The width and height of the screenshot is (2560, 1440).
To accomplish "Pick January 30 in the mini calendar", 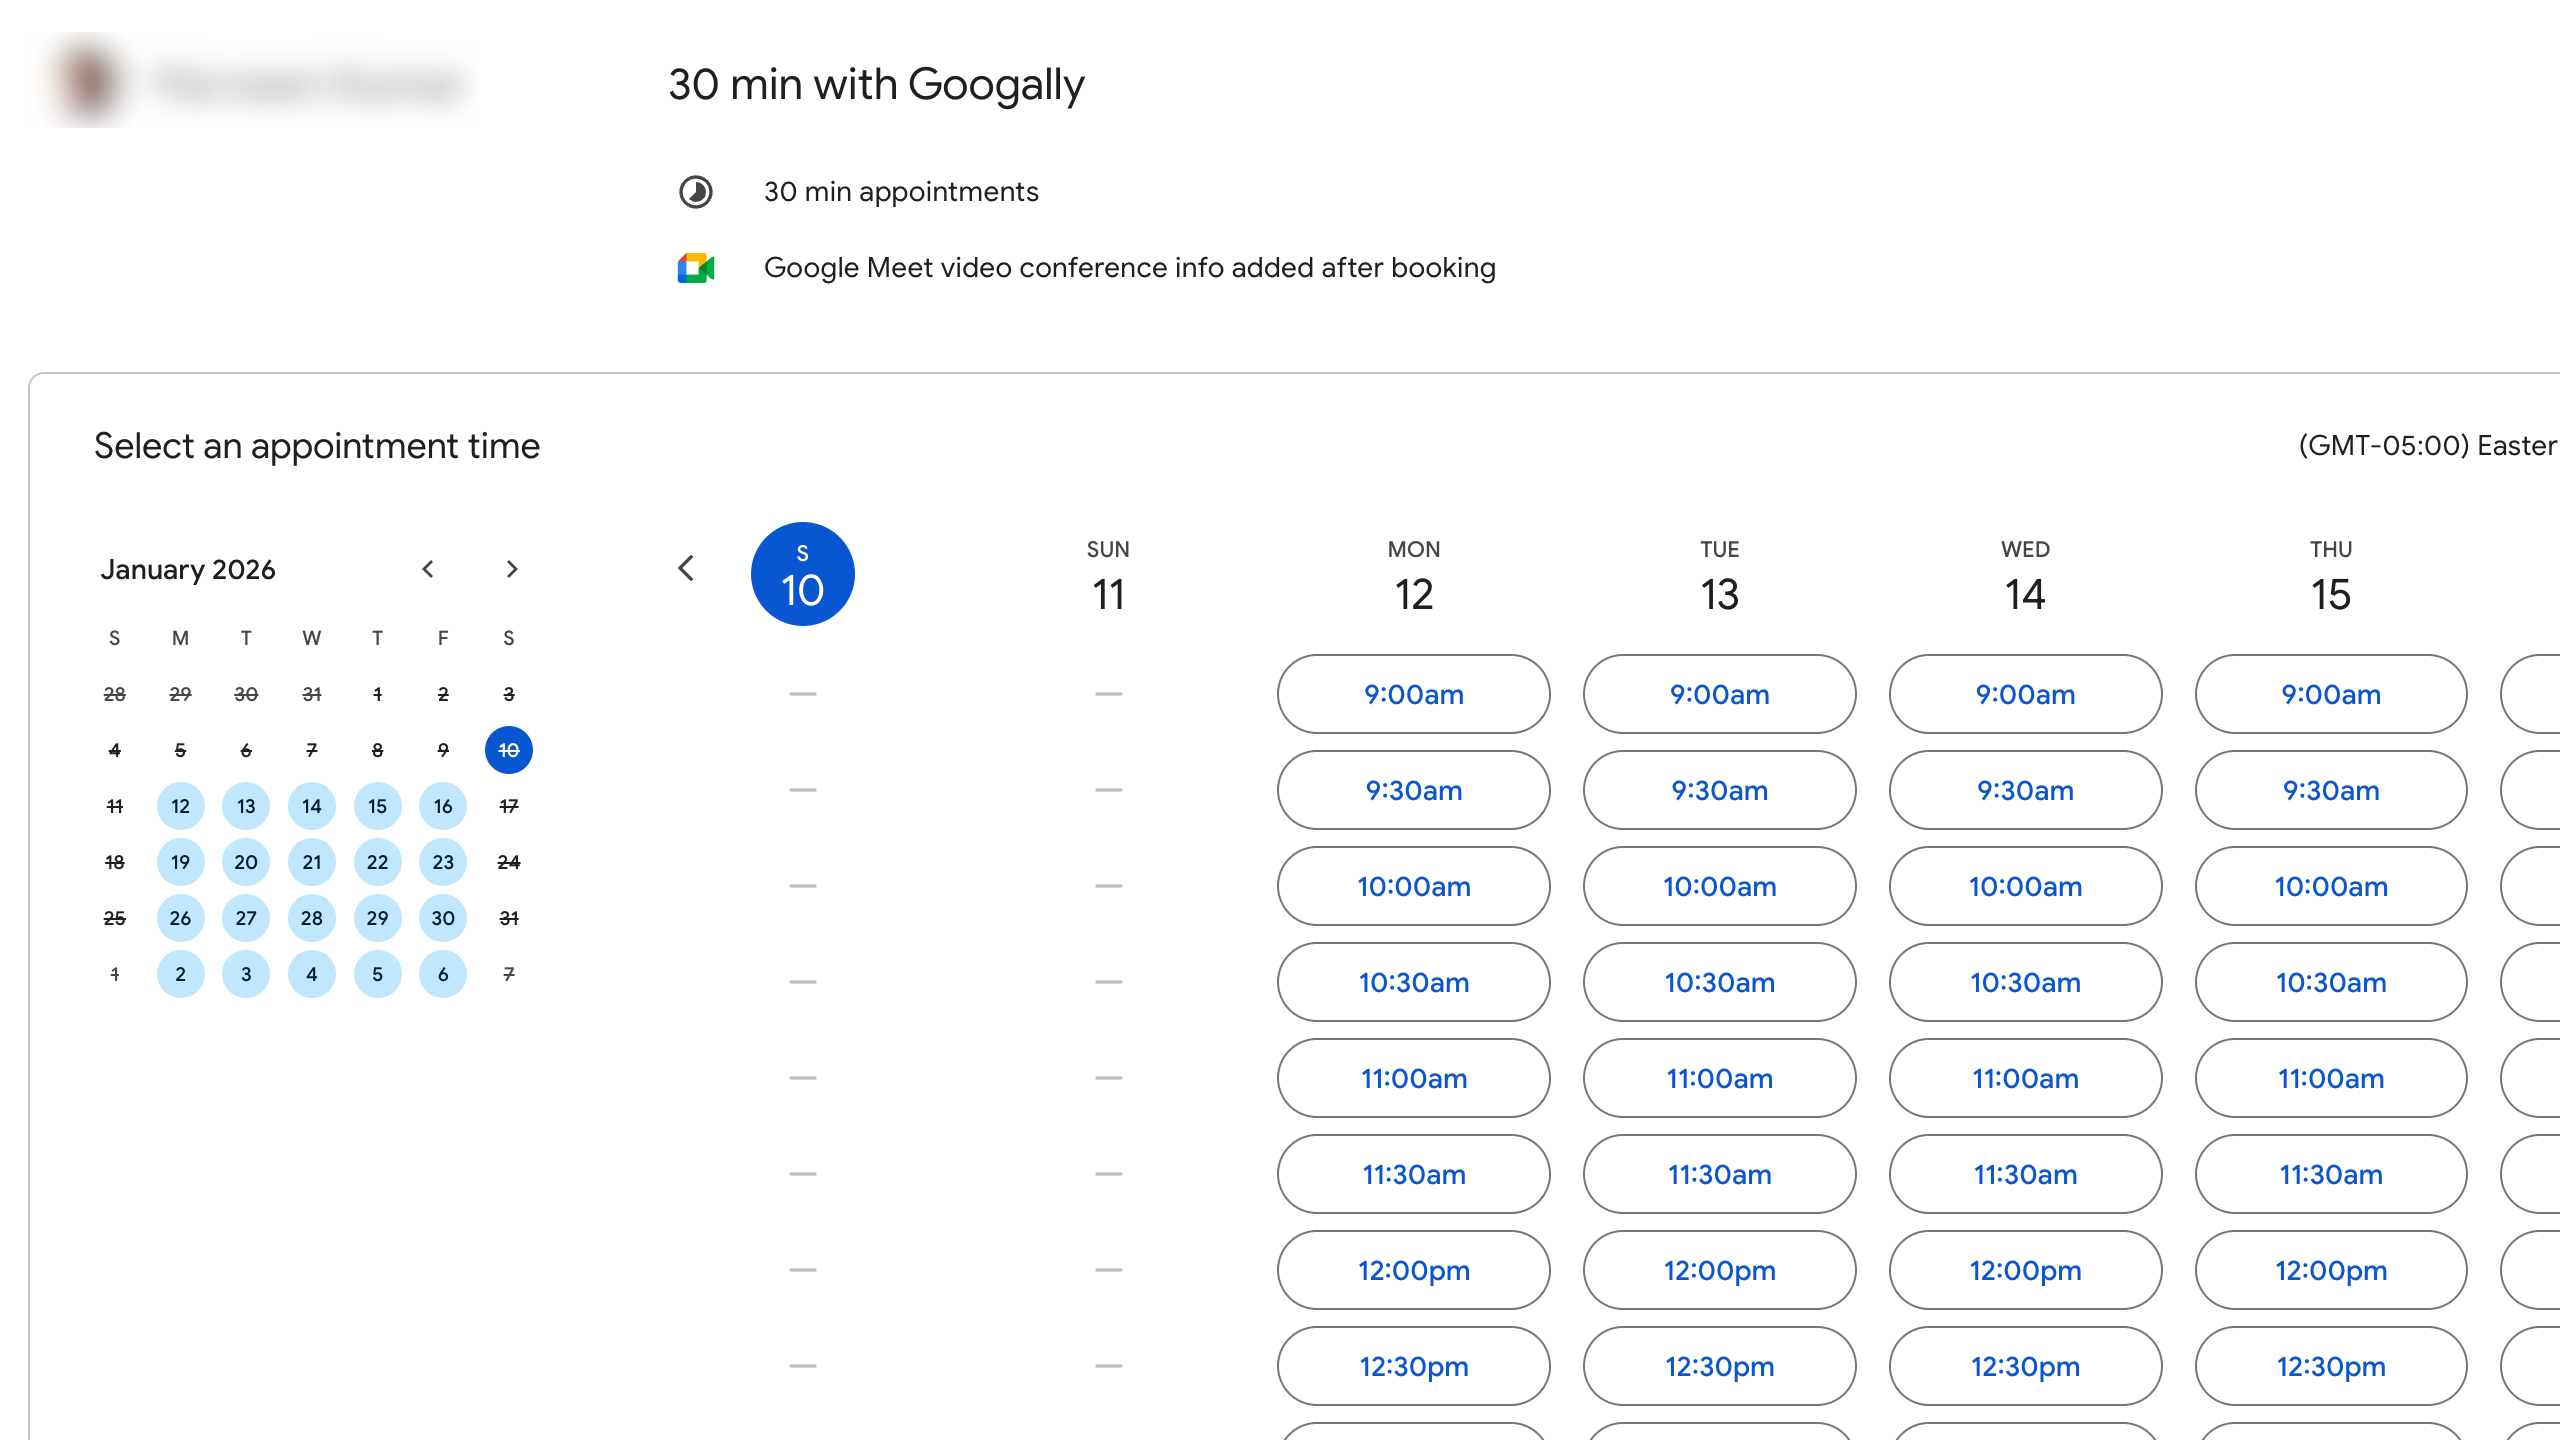I will pyautogui.click(x=443, y=918).
